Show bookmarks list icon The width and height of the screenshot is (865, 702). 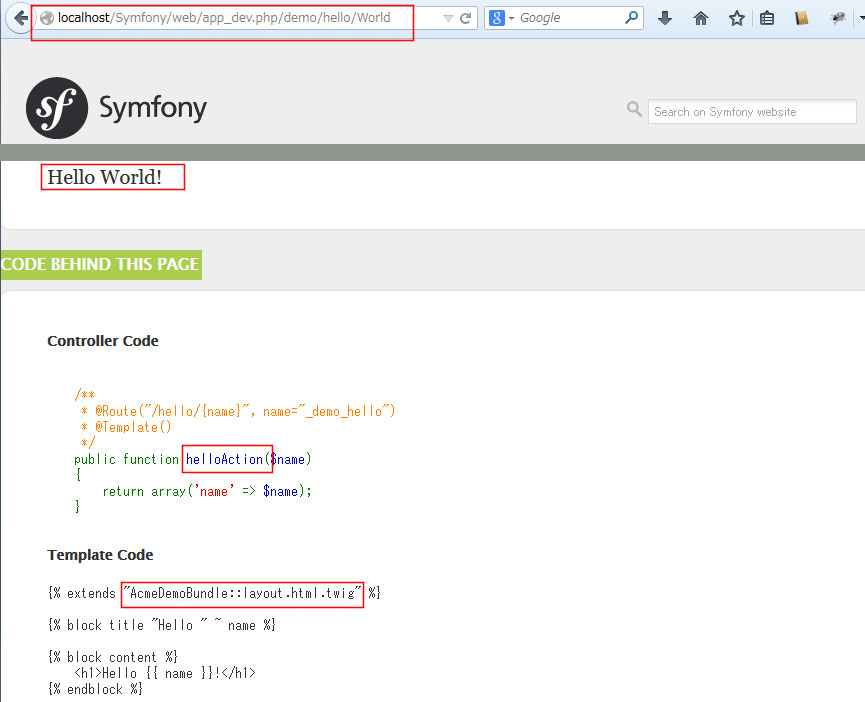pyautogui.click(x=767, y=19)
